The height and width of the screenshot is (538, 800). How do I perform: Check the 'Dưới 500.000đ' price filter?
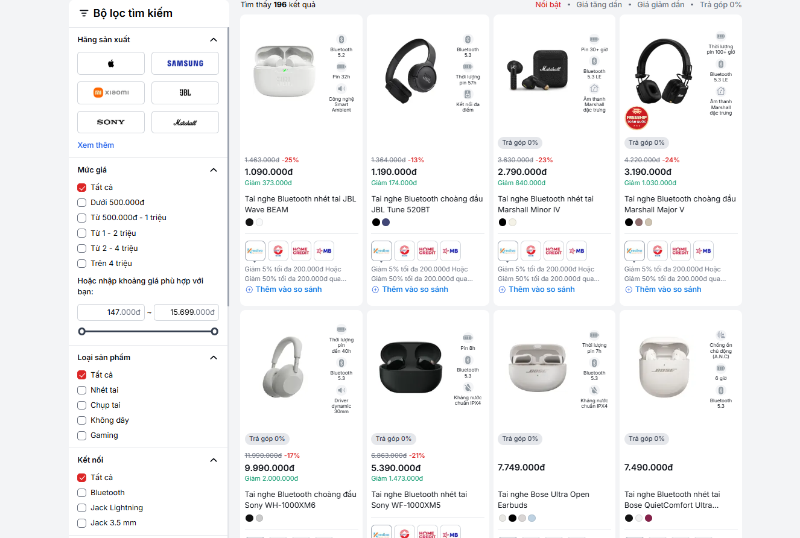(x=82, y=202)
